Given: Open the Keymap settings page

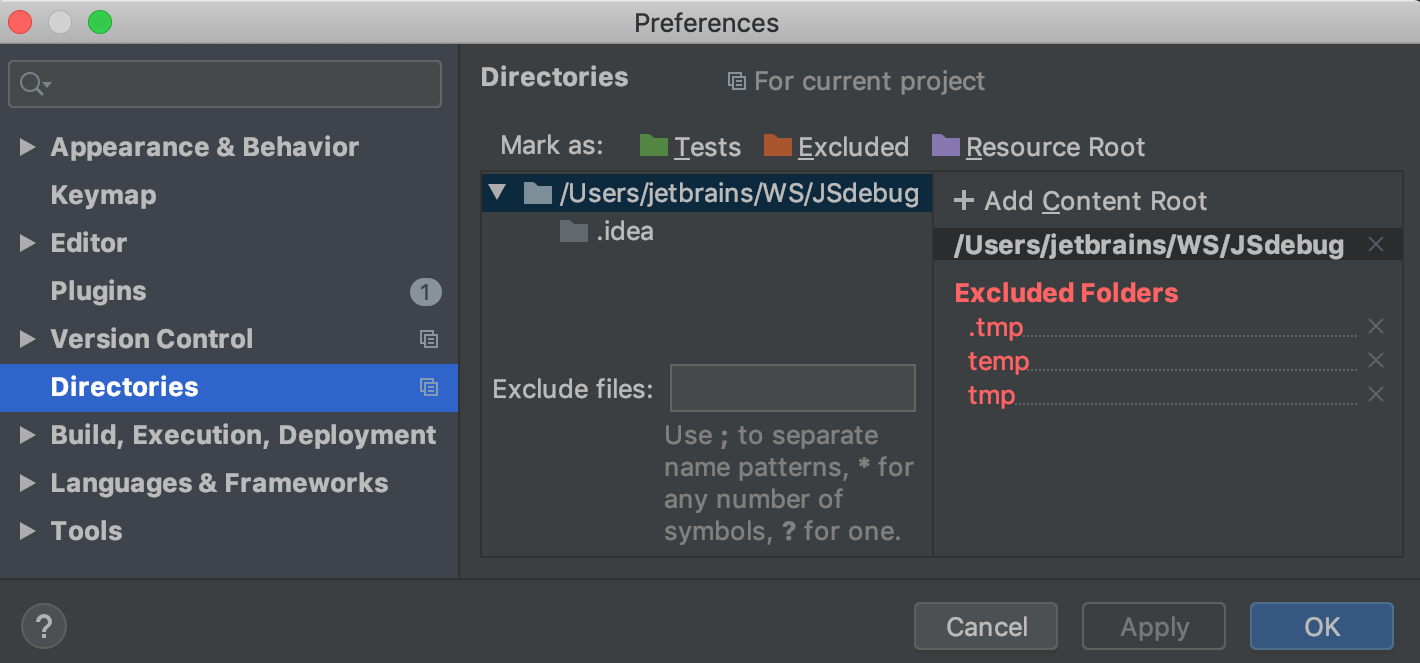Looking at the screenshot, I should click(103, 195).
